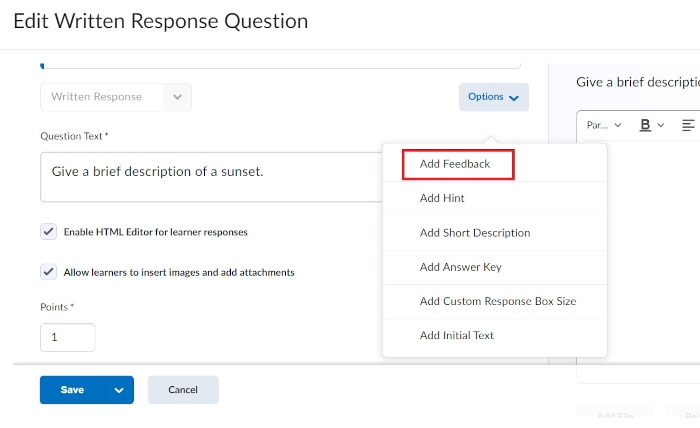Focus the Points input box
The width and height of the screenshot is (700, 428).
pos(68,338)
